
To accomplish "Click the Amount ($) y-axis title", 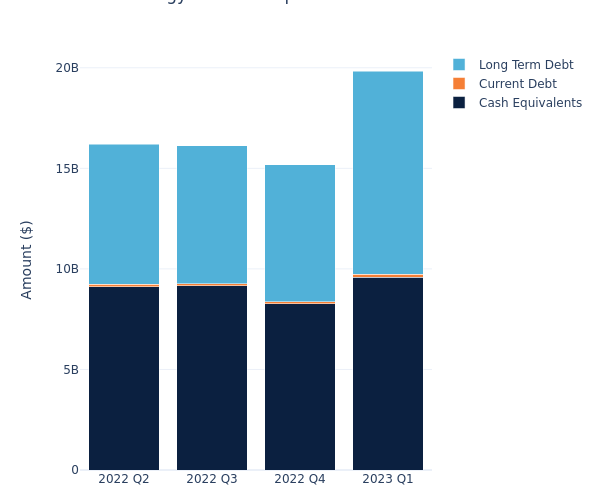I will click(27, 259).
